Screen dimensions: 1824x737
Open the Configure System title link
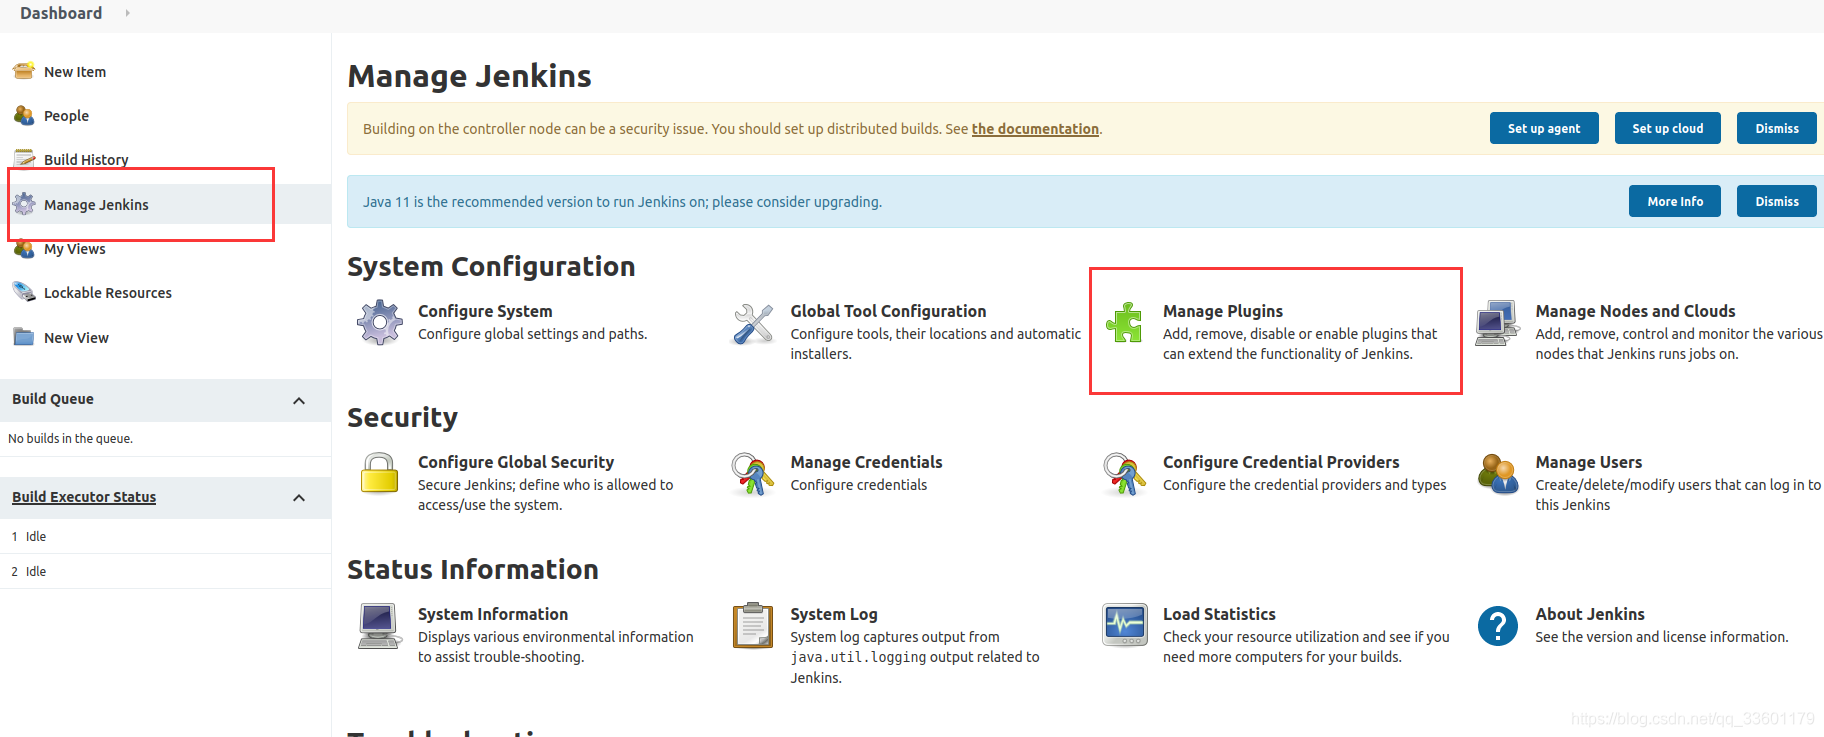coord(485,311)
